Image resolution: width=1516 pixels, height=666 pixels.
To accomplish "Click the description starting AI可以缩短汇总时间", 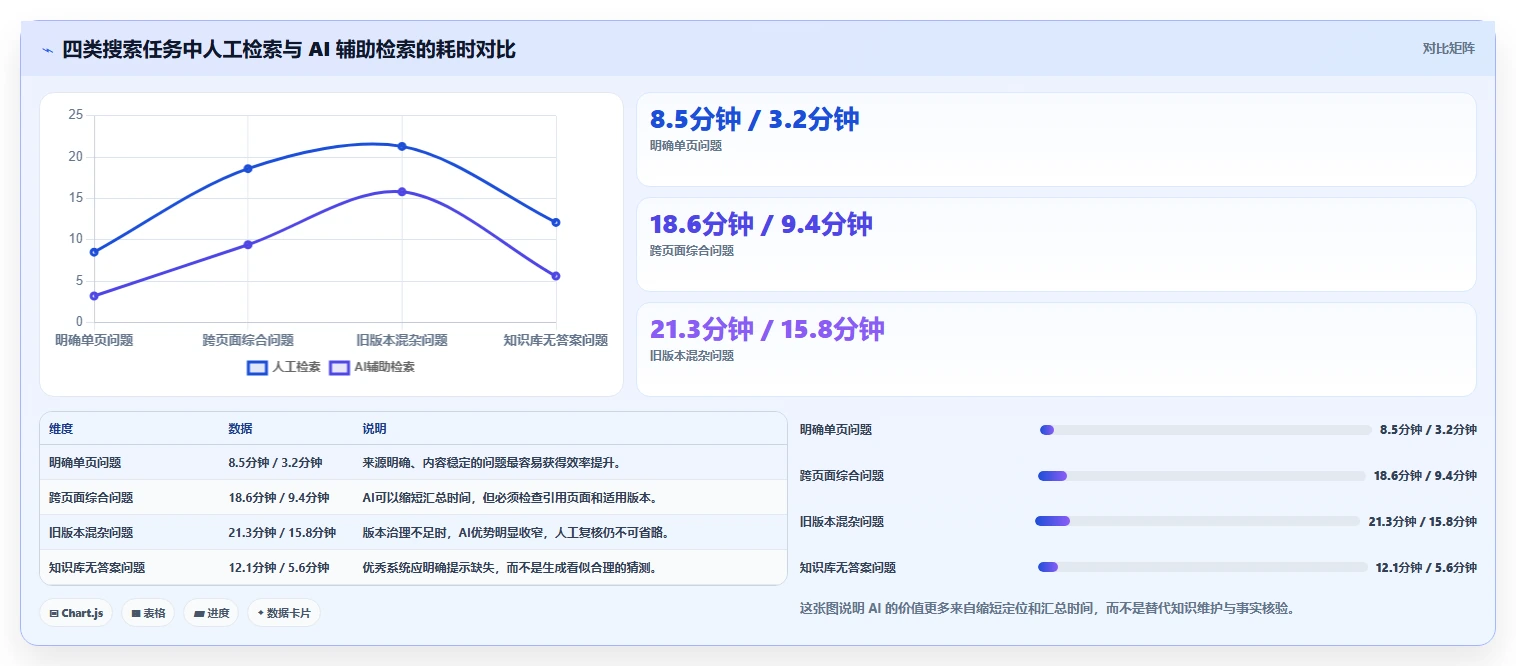I will coord(509,497).
